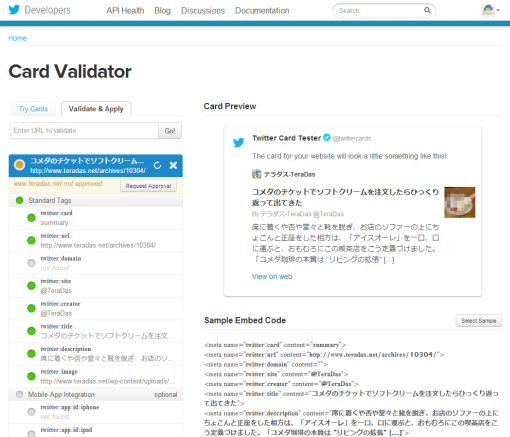The image size is (510, 437).
Task: Click the twitter:site '@TeraDas' value
Action: point(56,290)
